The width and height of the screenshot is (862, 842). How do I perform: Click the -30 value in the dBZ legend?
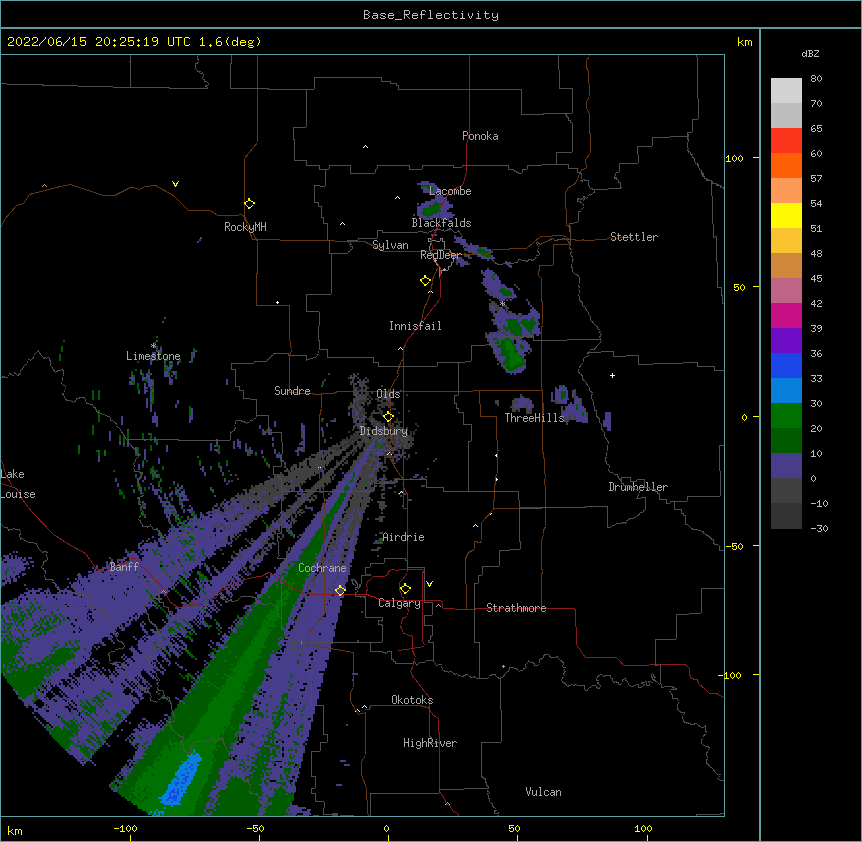click(x=819, y=528)
